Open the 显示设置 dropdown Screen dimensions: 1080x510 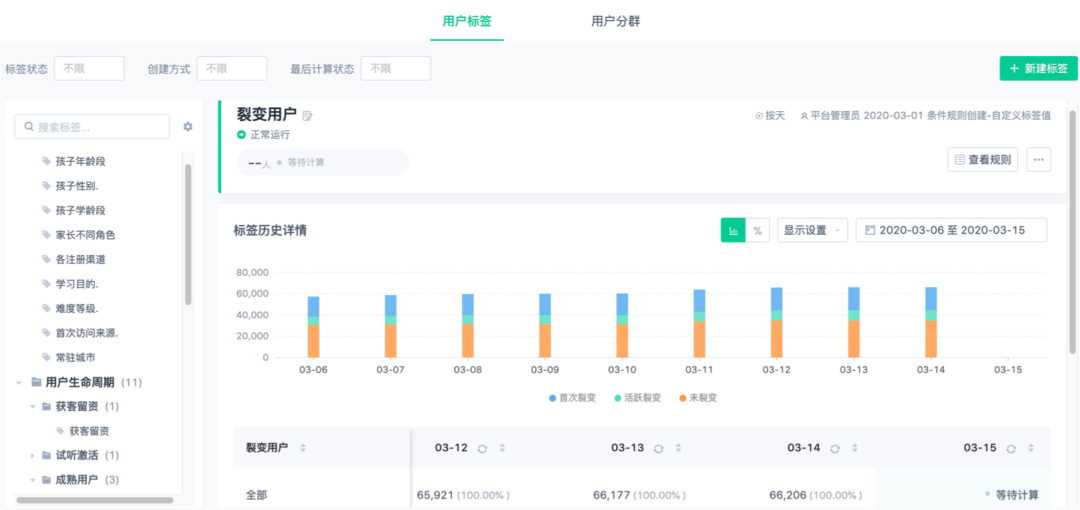(813, 230)
